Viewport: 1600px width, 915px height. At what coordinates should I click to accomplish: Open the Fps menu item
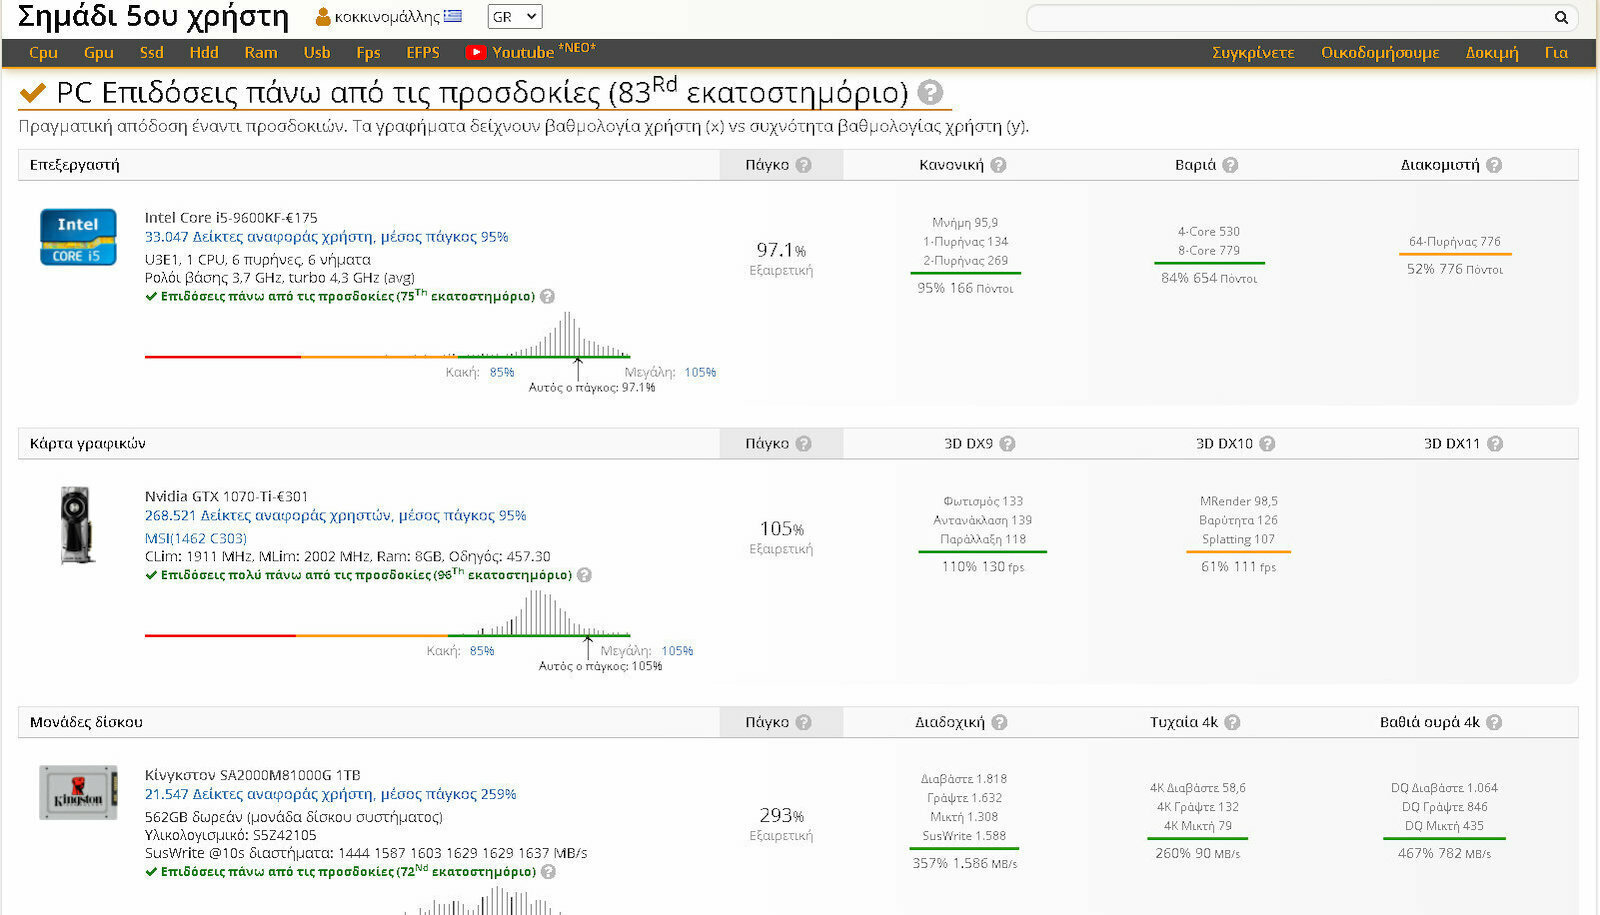tap(368, 52)
